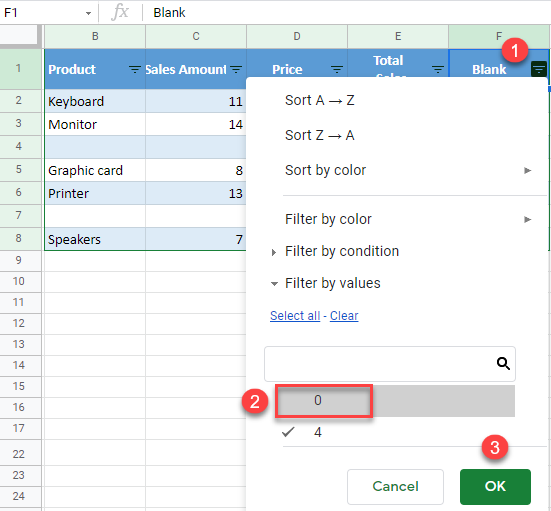Image resolution: width=551 pixels, height=511 pixels.
Task: Click the Select all link
Action: point(295,316)
